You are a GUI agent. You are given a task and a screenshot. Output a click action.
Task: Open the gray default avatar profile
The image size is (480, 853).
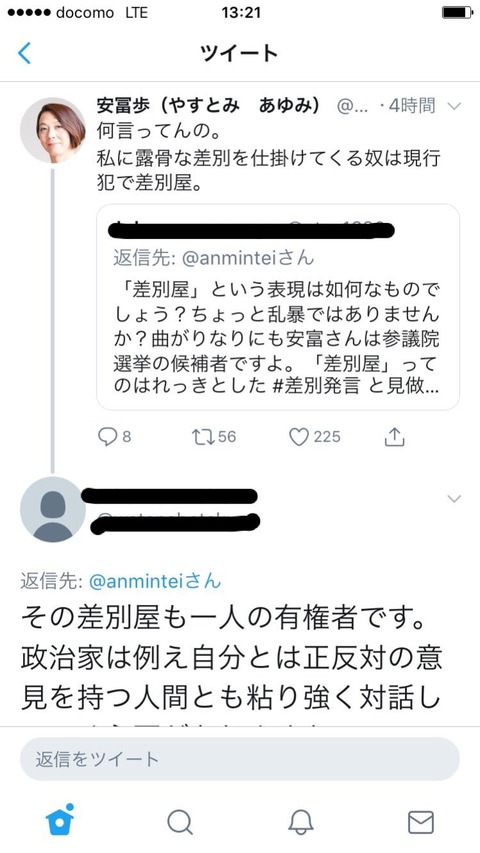[x=53, y=510]
